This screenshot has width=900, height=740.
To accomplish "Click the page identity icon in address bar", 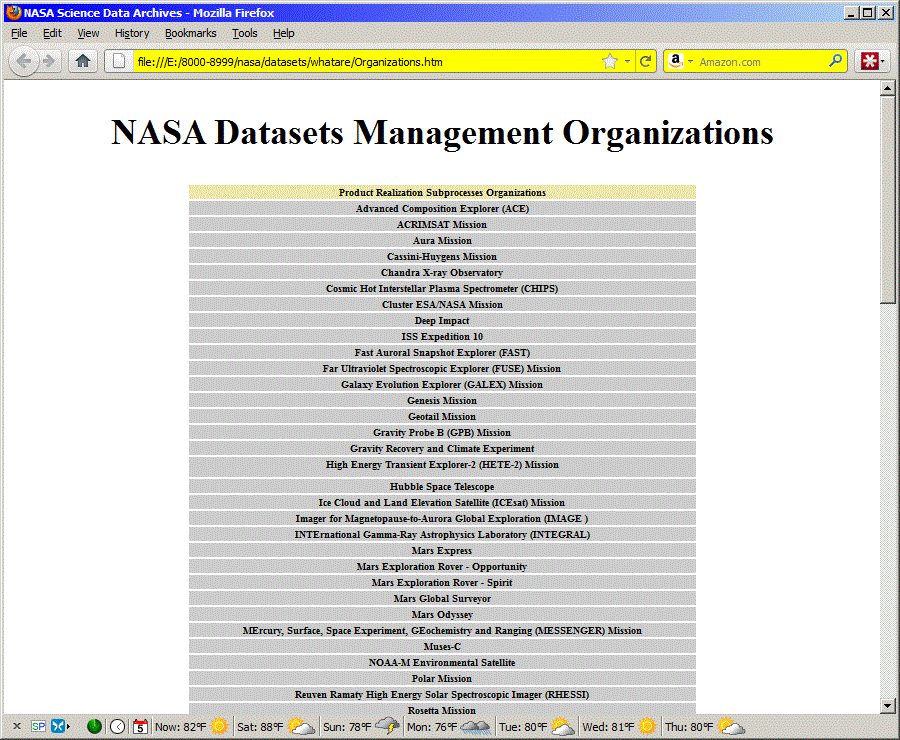I will (x=119, y=61).
